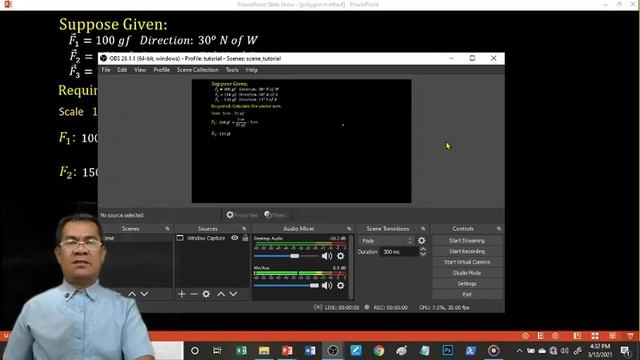Screen dimensions: 640x360
Task: Open source properties gear below Sources list
Action: 206,294
